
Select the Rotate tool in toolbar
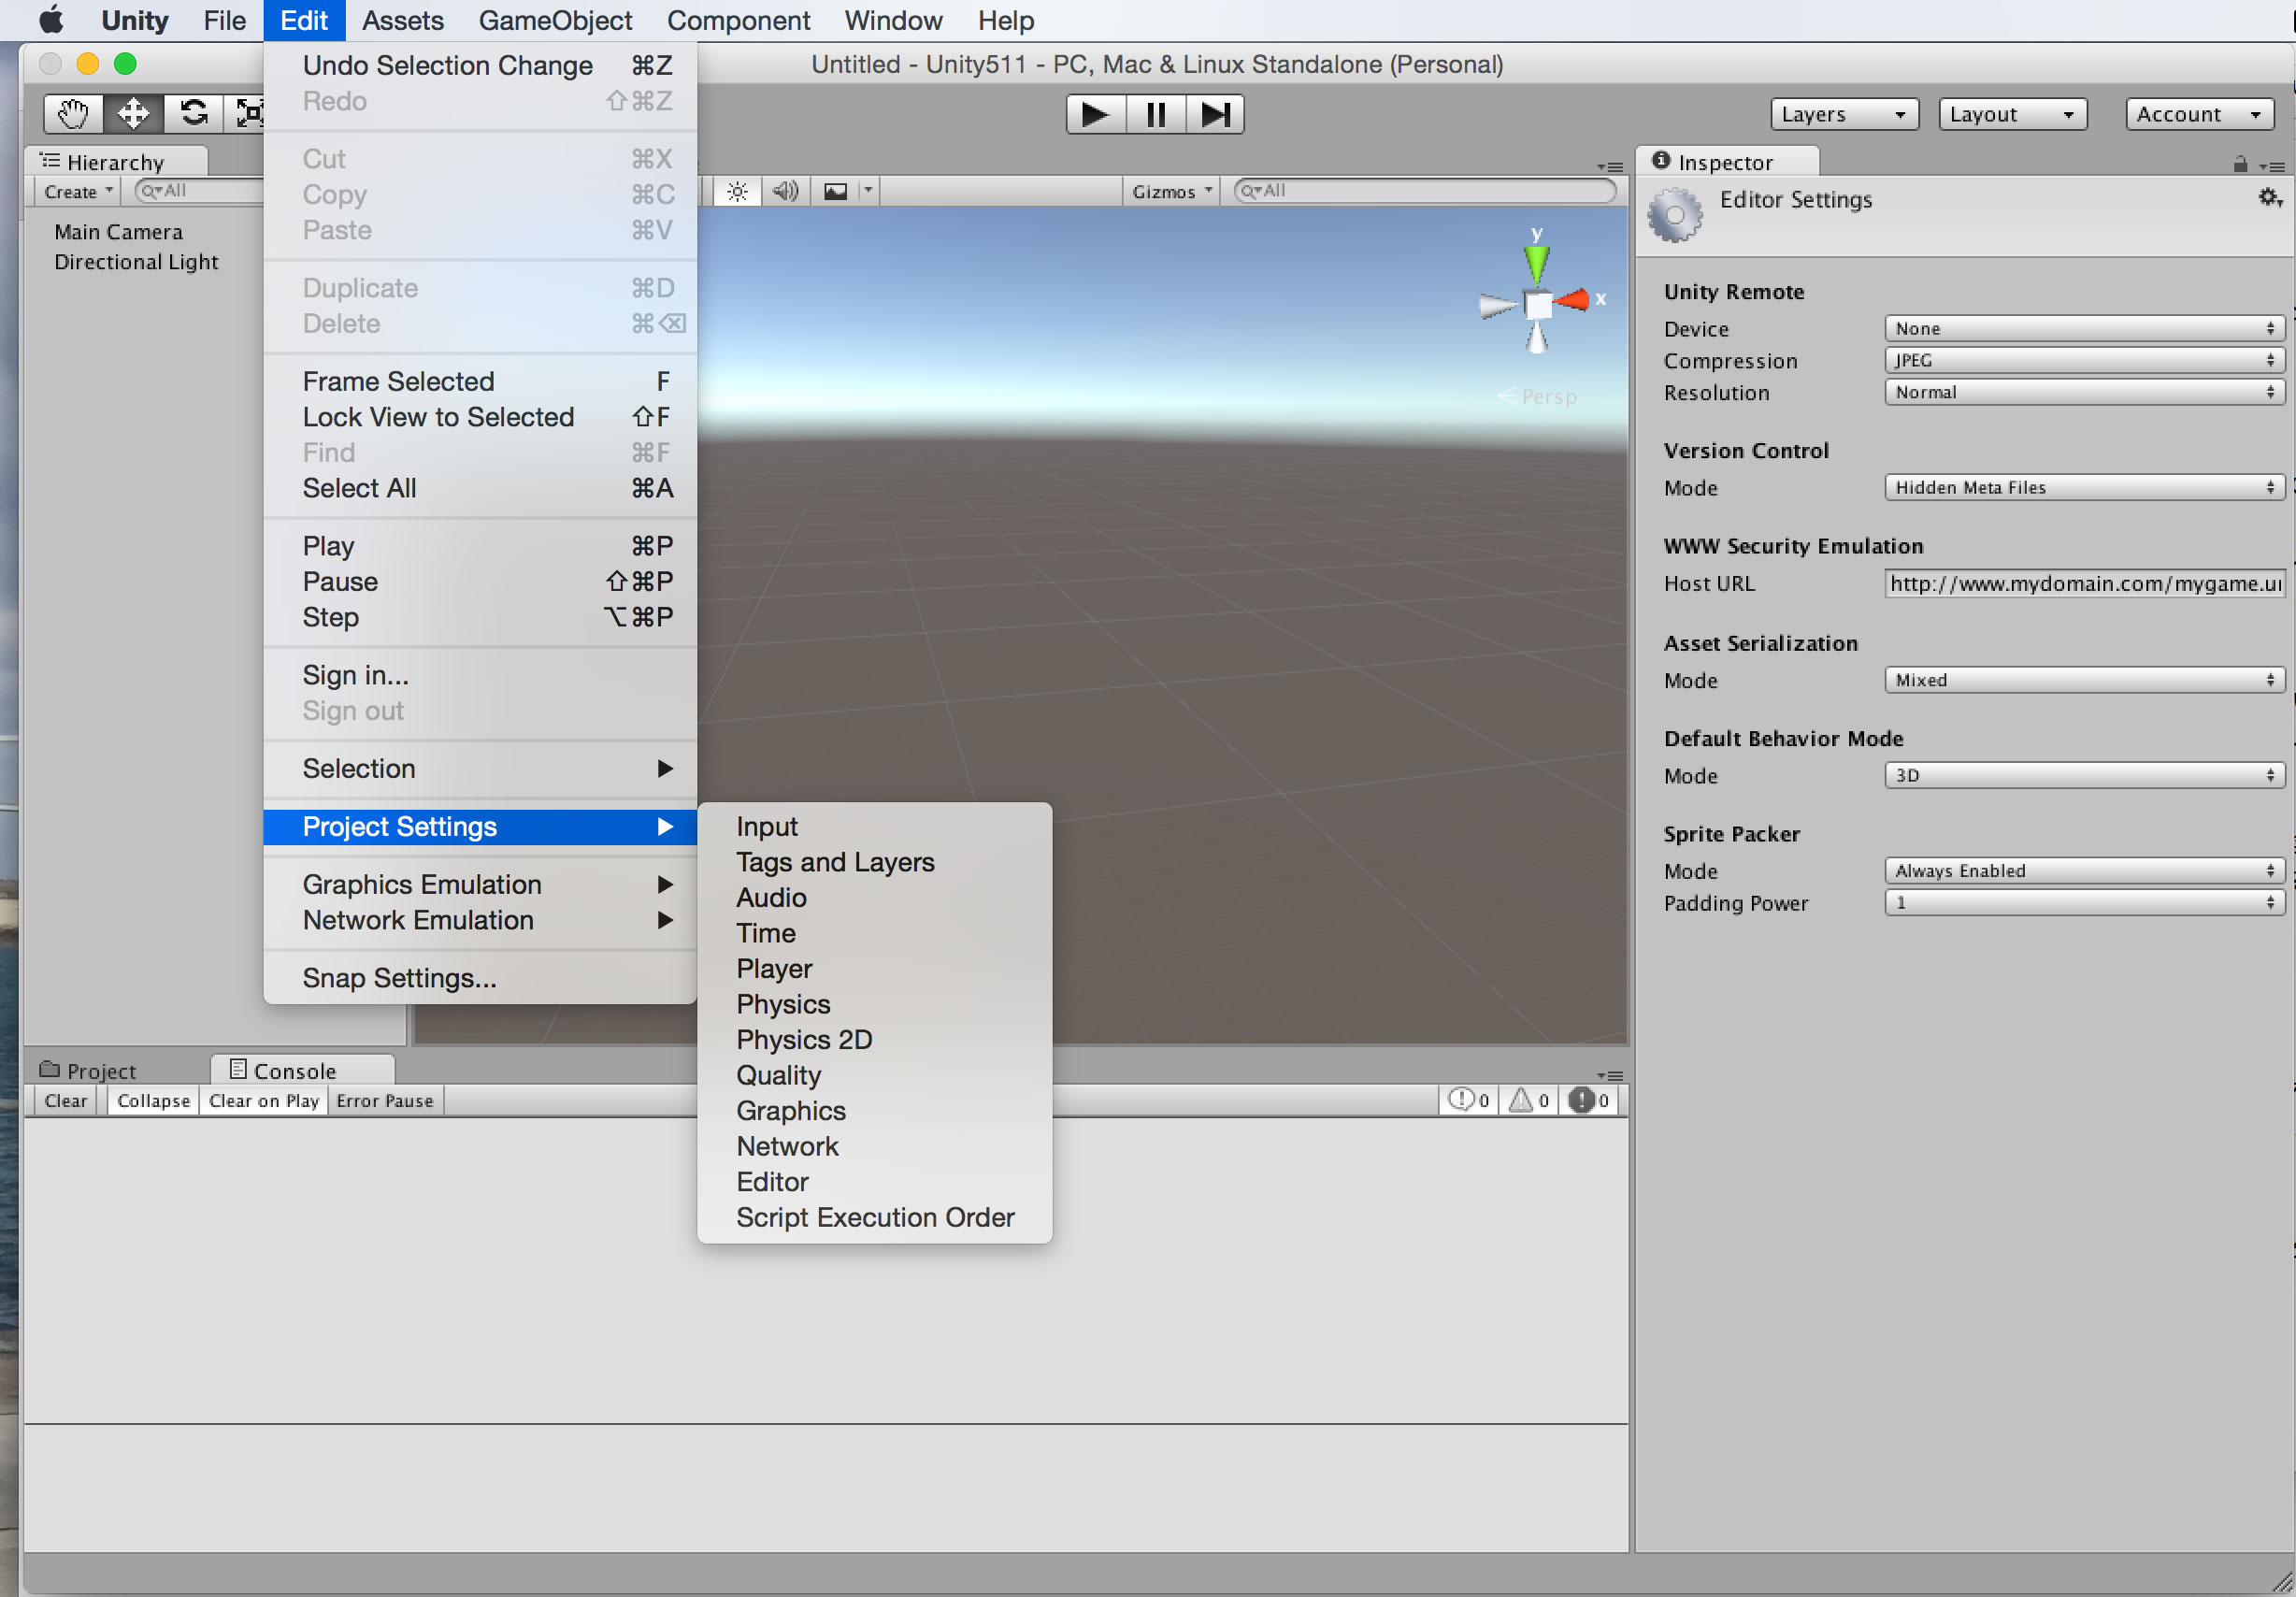(193, 114)
